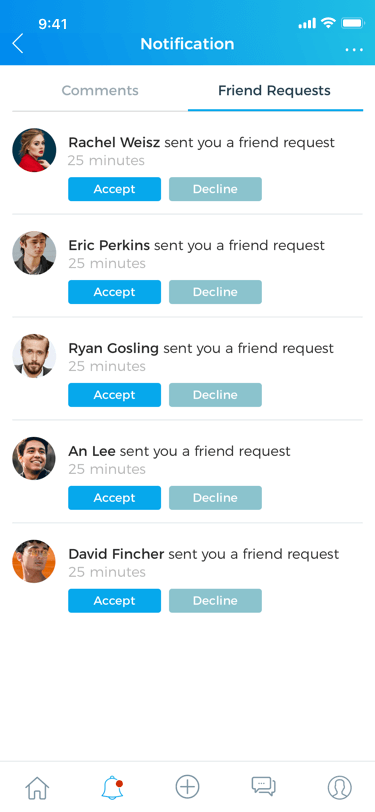Accept Eric Perkins' friend request
This screenshot has height=812, width=375.
[x=114, y=292]
